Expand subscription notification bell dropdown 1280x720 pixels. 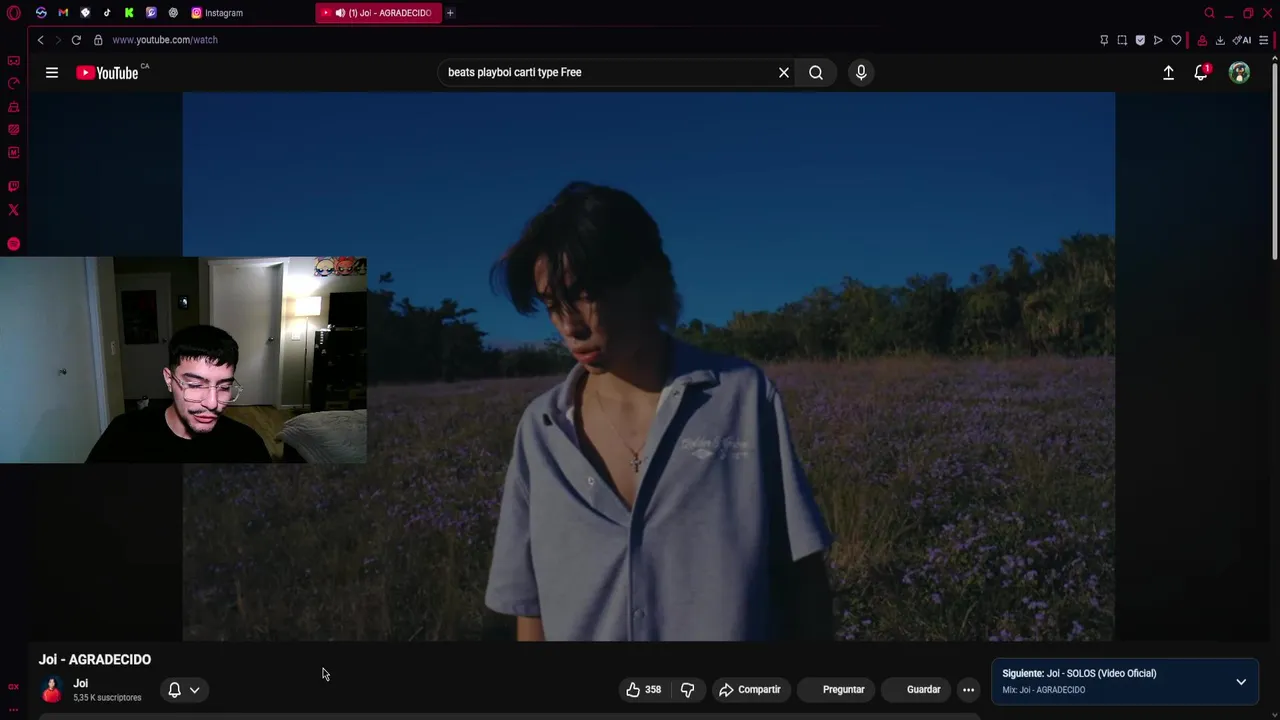click(184, 689)
